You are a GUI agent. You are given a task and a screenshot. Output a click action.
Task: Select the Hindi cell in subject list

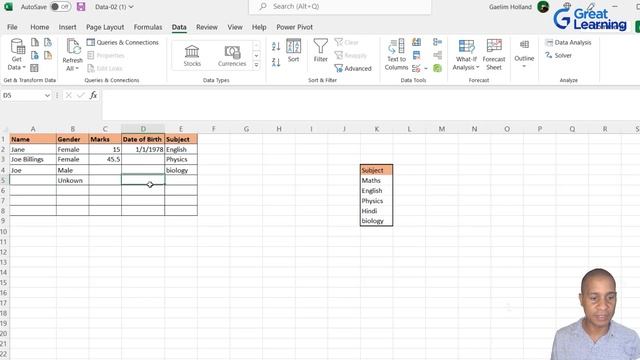coord(376,211)
